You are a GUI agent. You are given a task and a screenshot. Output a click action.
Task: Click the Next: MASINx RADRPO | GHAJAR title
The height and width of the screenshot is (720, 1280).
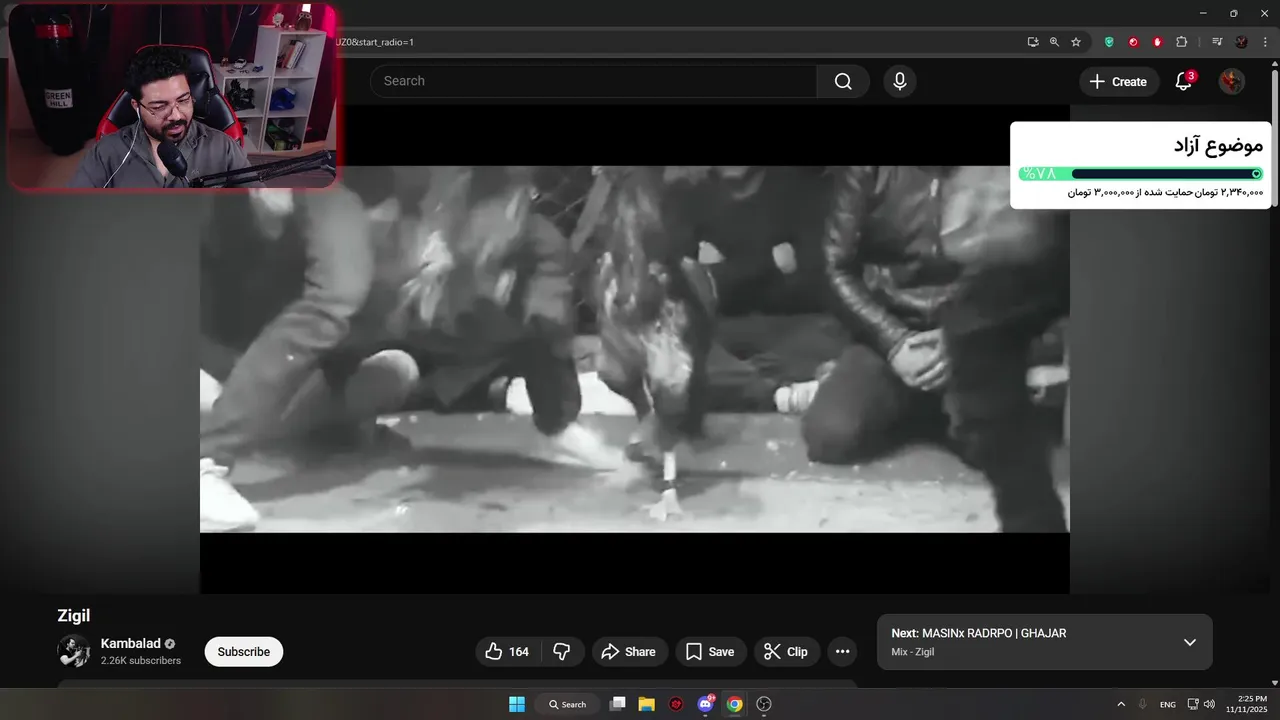pyautogui.click(x=979, y=633)
